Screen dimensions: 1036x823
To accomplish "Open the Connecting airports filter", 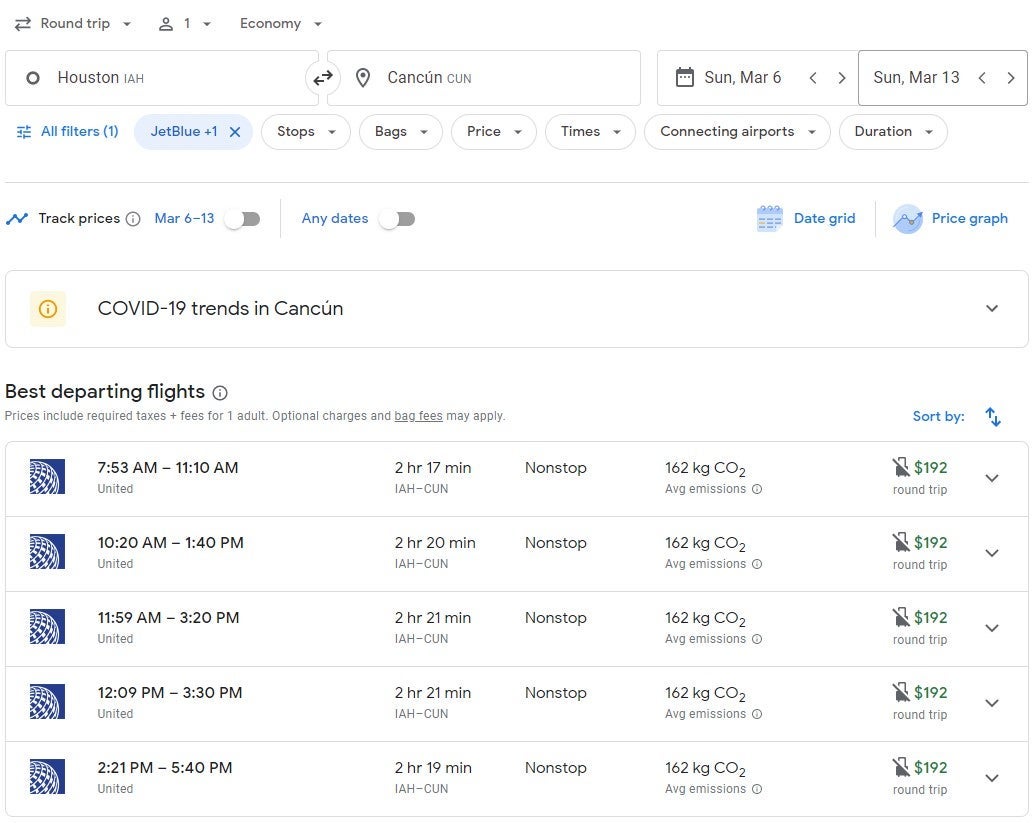I will (x=737, y=132).
